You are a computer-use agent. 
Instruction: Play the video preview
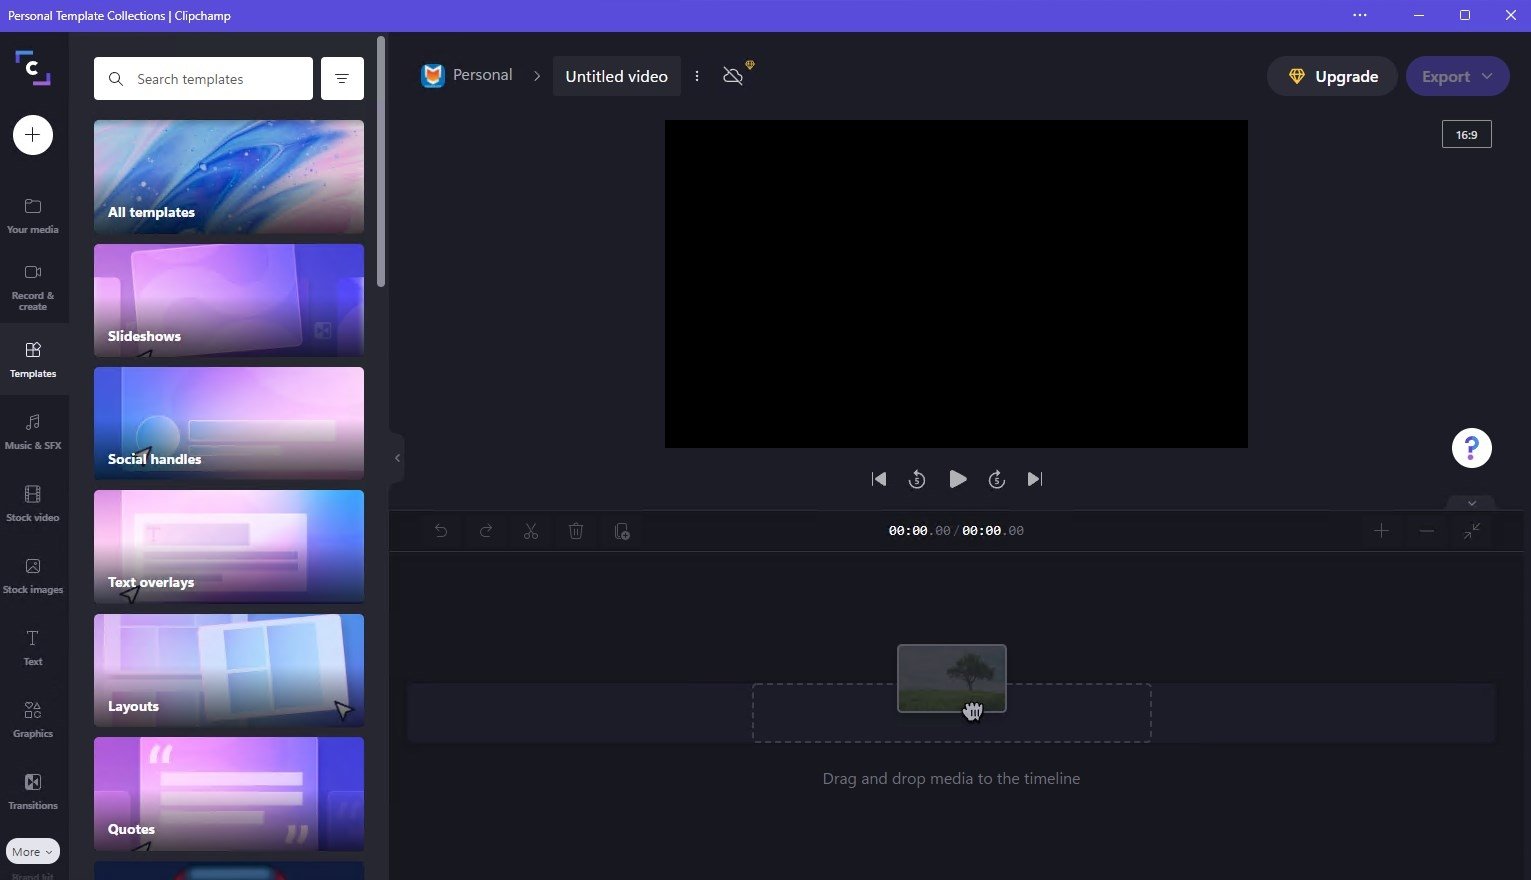(x=957, y=479)
